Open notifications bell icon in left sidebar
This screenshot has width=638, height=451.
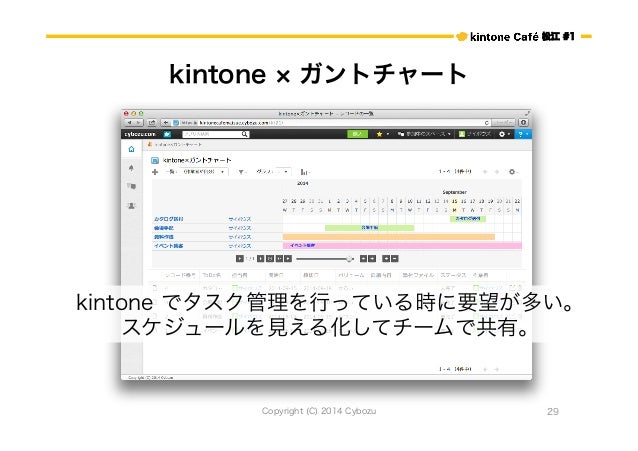(x=131, y=168)
